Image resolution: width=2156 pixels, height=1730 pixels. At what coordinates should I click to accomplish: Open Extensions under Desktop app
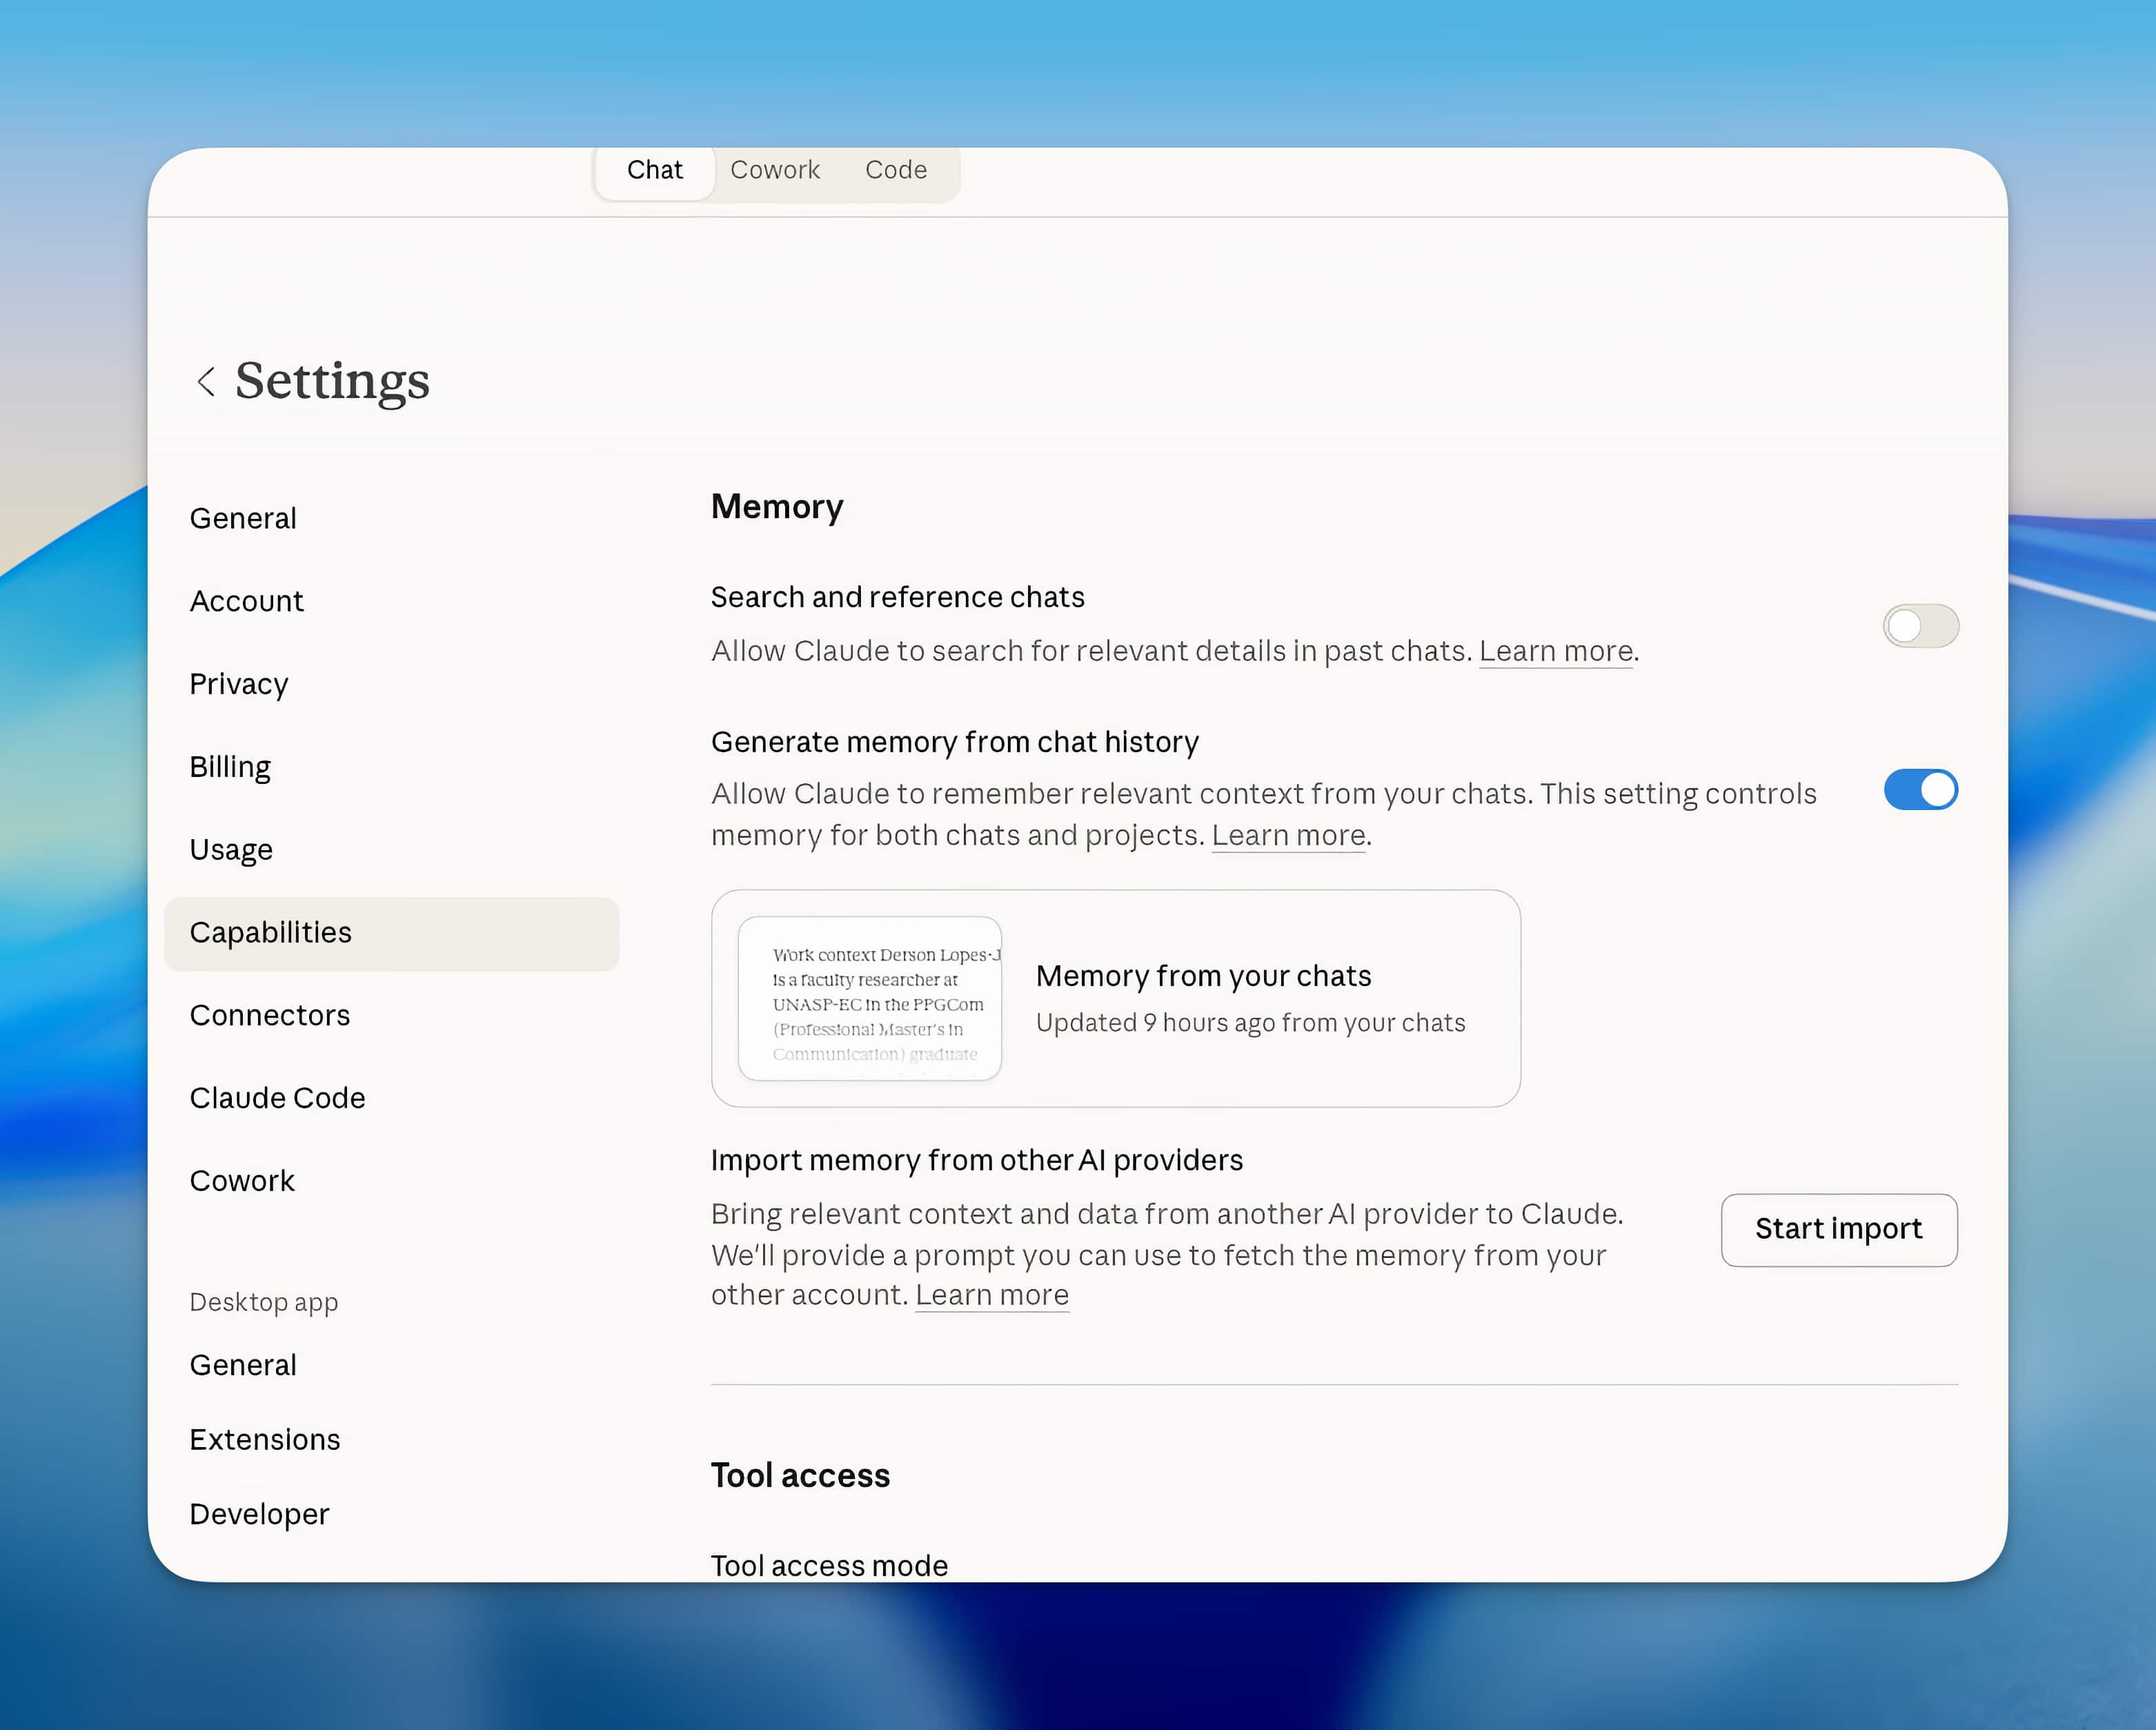265,1439
